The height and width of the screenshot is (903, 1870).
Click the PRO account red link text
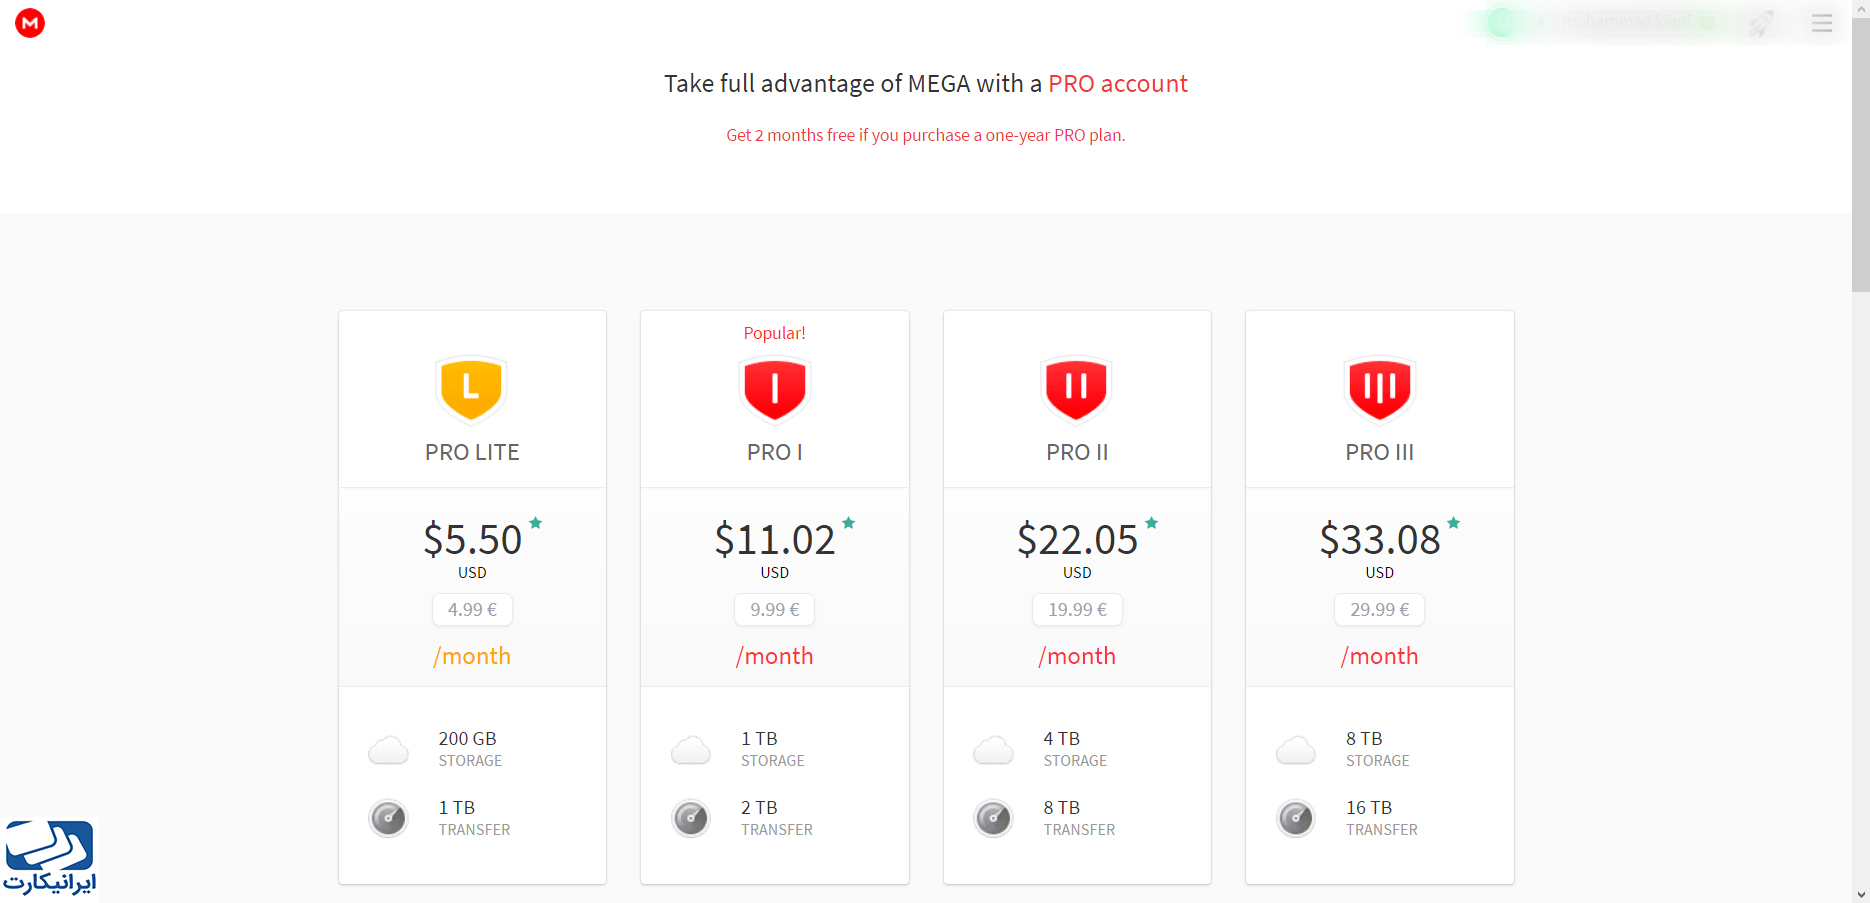pyautogui.click(x=1118, y=84)
